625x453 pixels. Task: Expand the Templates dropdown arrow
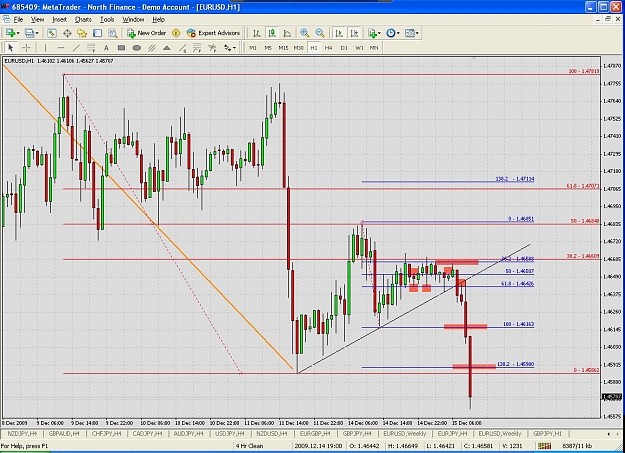(417, 33)
